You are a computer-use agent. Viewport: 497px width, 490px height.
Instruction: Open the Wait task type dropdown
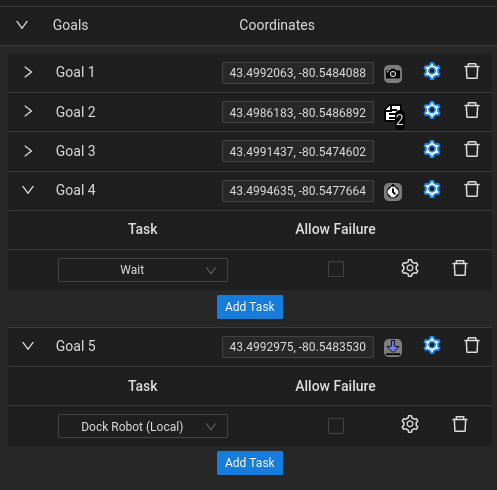tap(143, 270)
